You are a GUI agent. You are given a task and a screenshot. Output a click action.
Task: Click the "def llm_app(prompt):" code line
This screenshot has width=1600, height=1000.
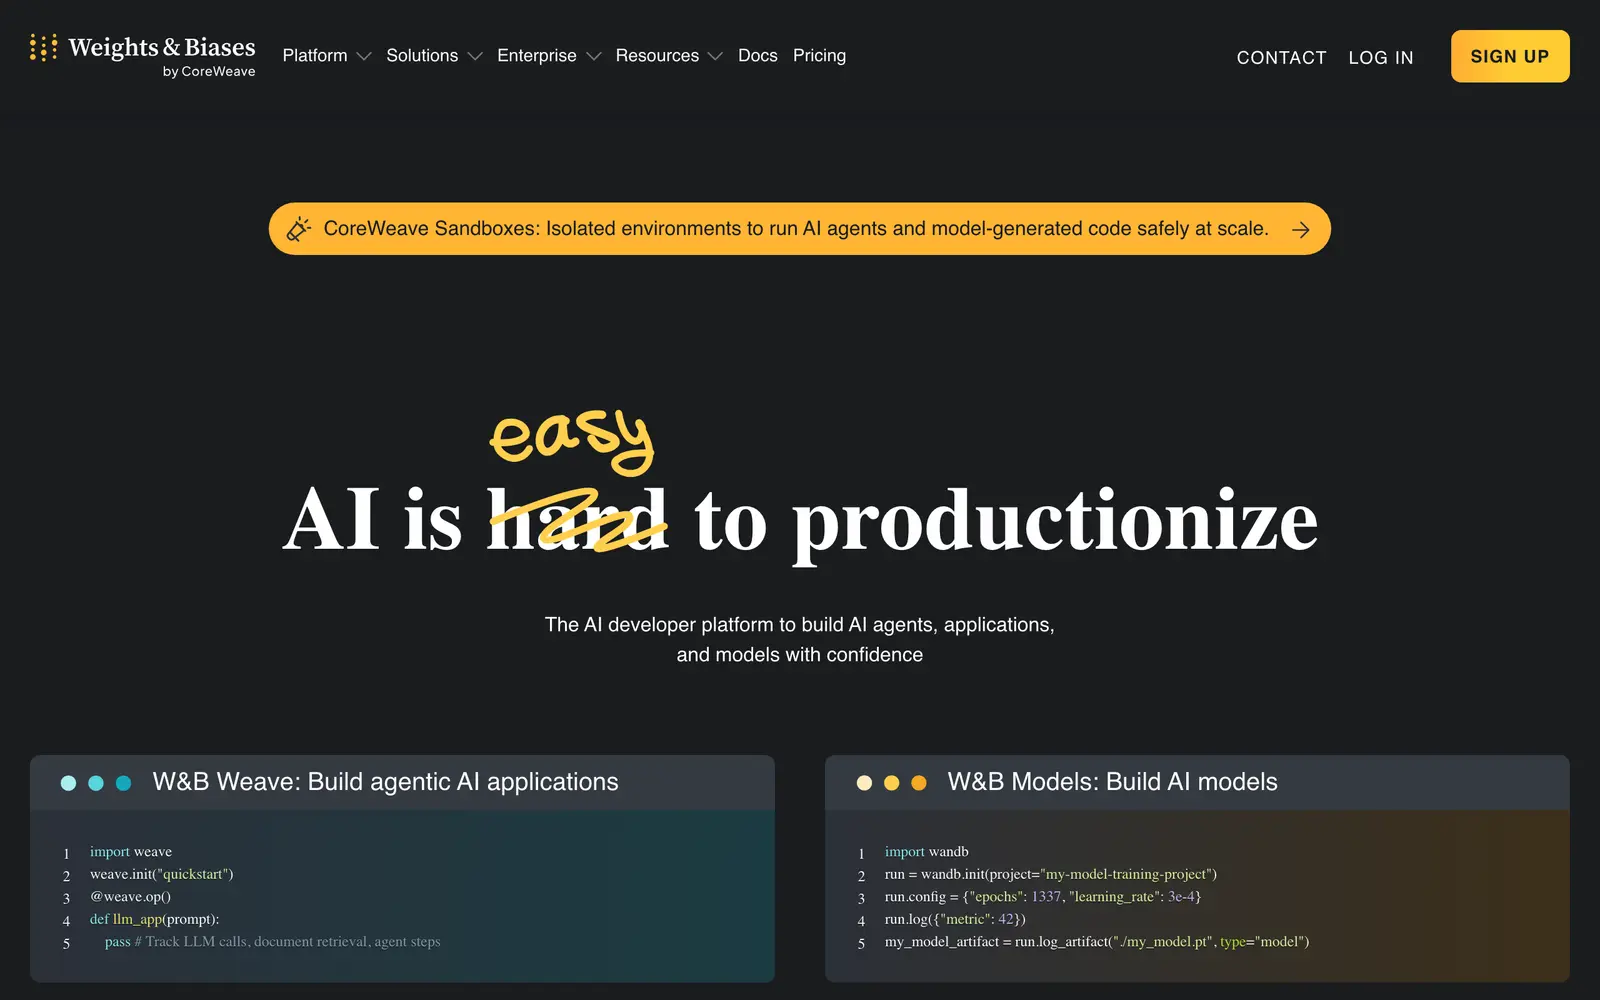(x=155, y=919)
